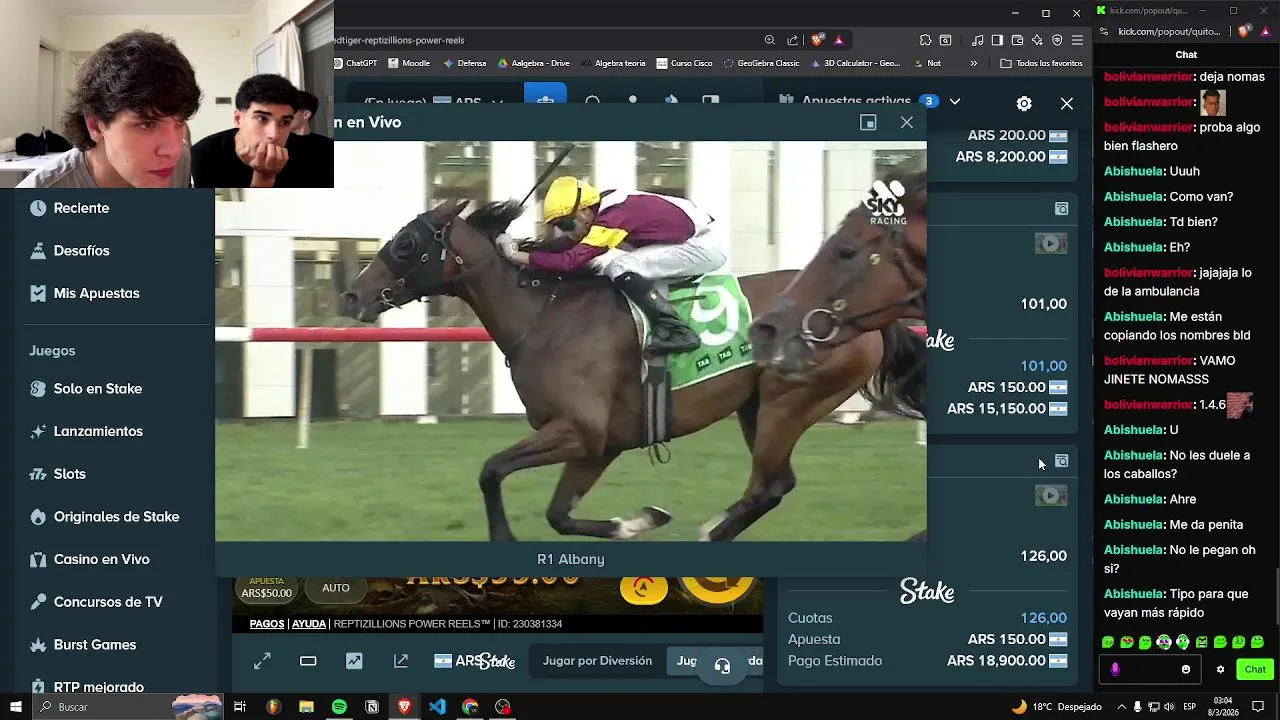Click the Kick chat message input
The image size is (1280, 720).
pos(1148,670)
